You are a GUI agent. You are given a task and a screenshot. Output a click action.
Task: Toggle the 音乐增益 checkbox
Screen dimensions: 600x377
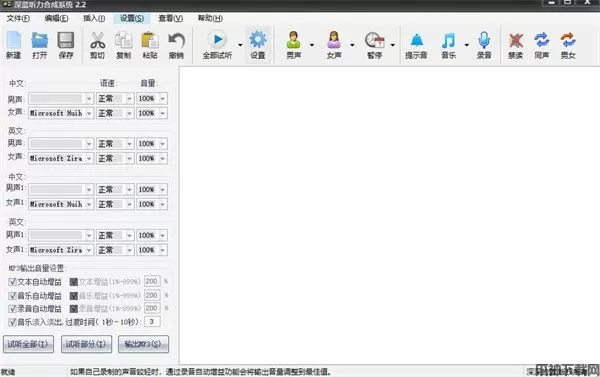(73, 296)
